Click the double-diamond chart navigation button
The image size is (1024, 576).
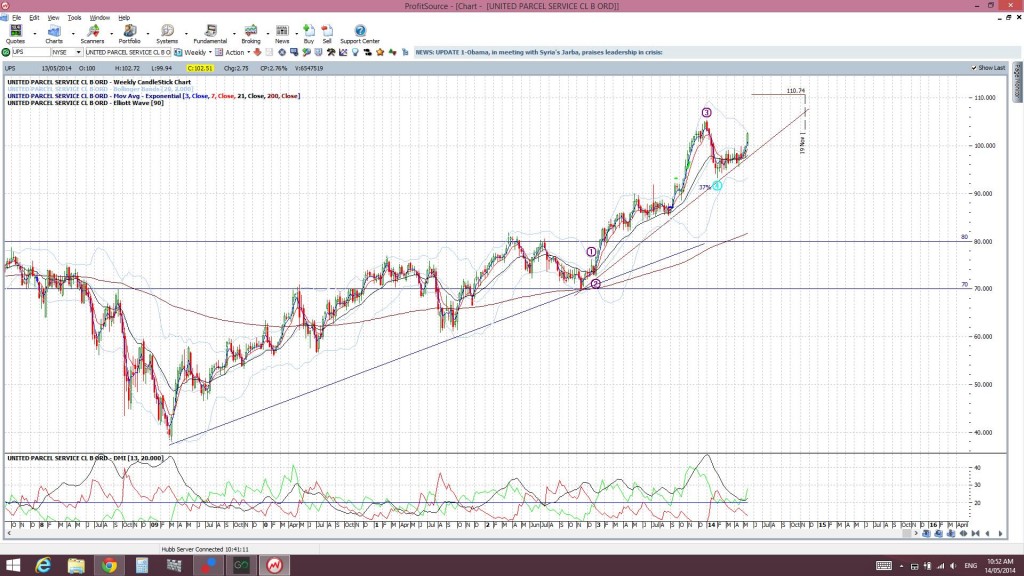point(963,534)
